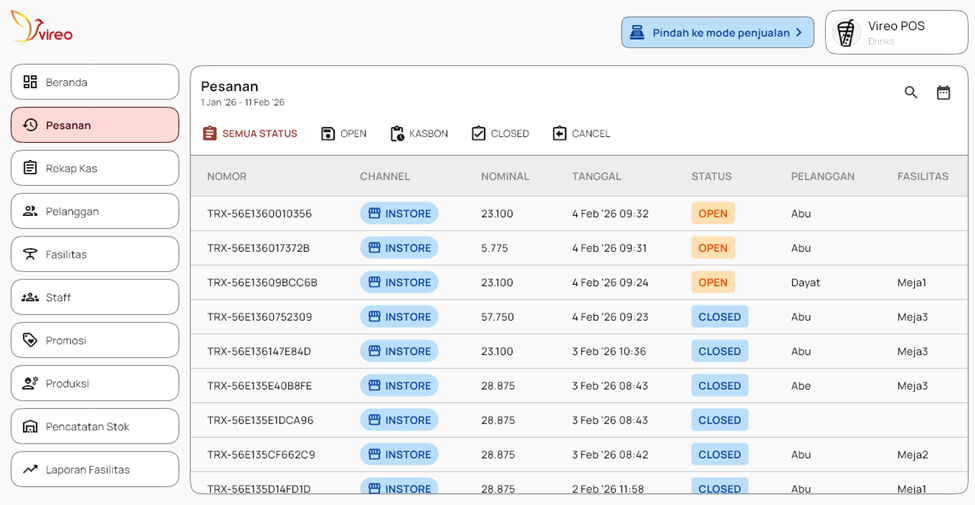Go to Rekap Kas page
This screenshot has width=975, height=505.
[x=95, y=168]
